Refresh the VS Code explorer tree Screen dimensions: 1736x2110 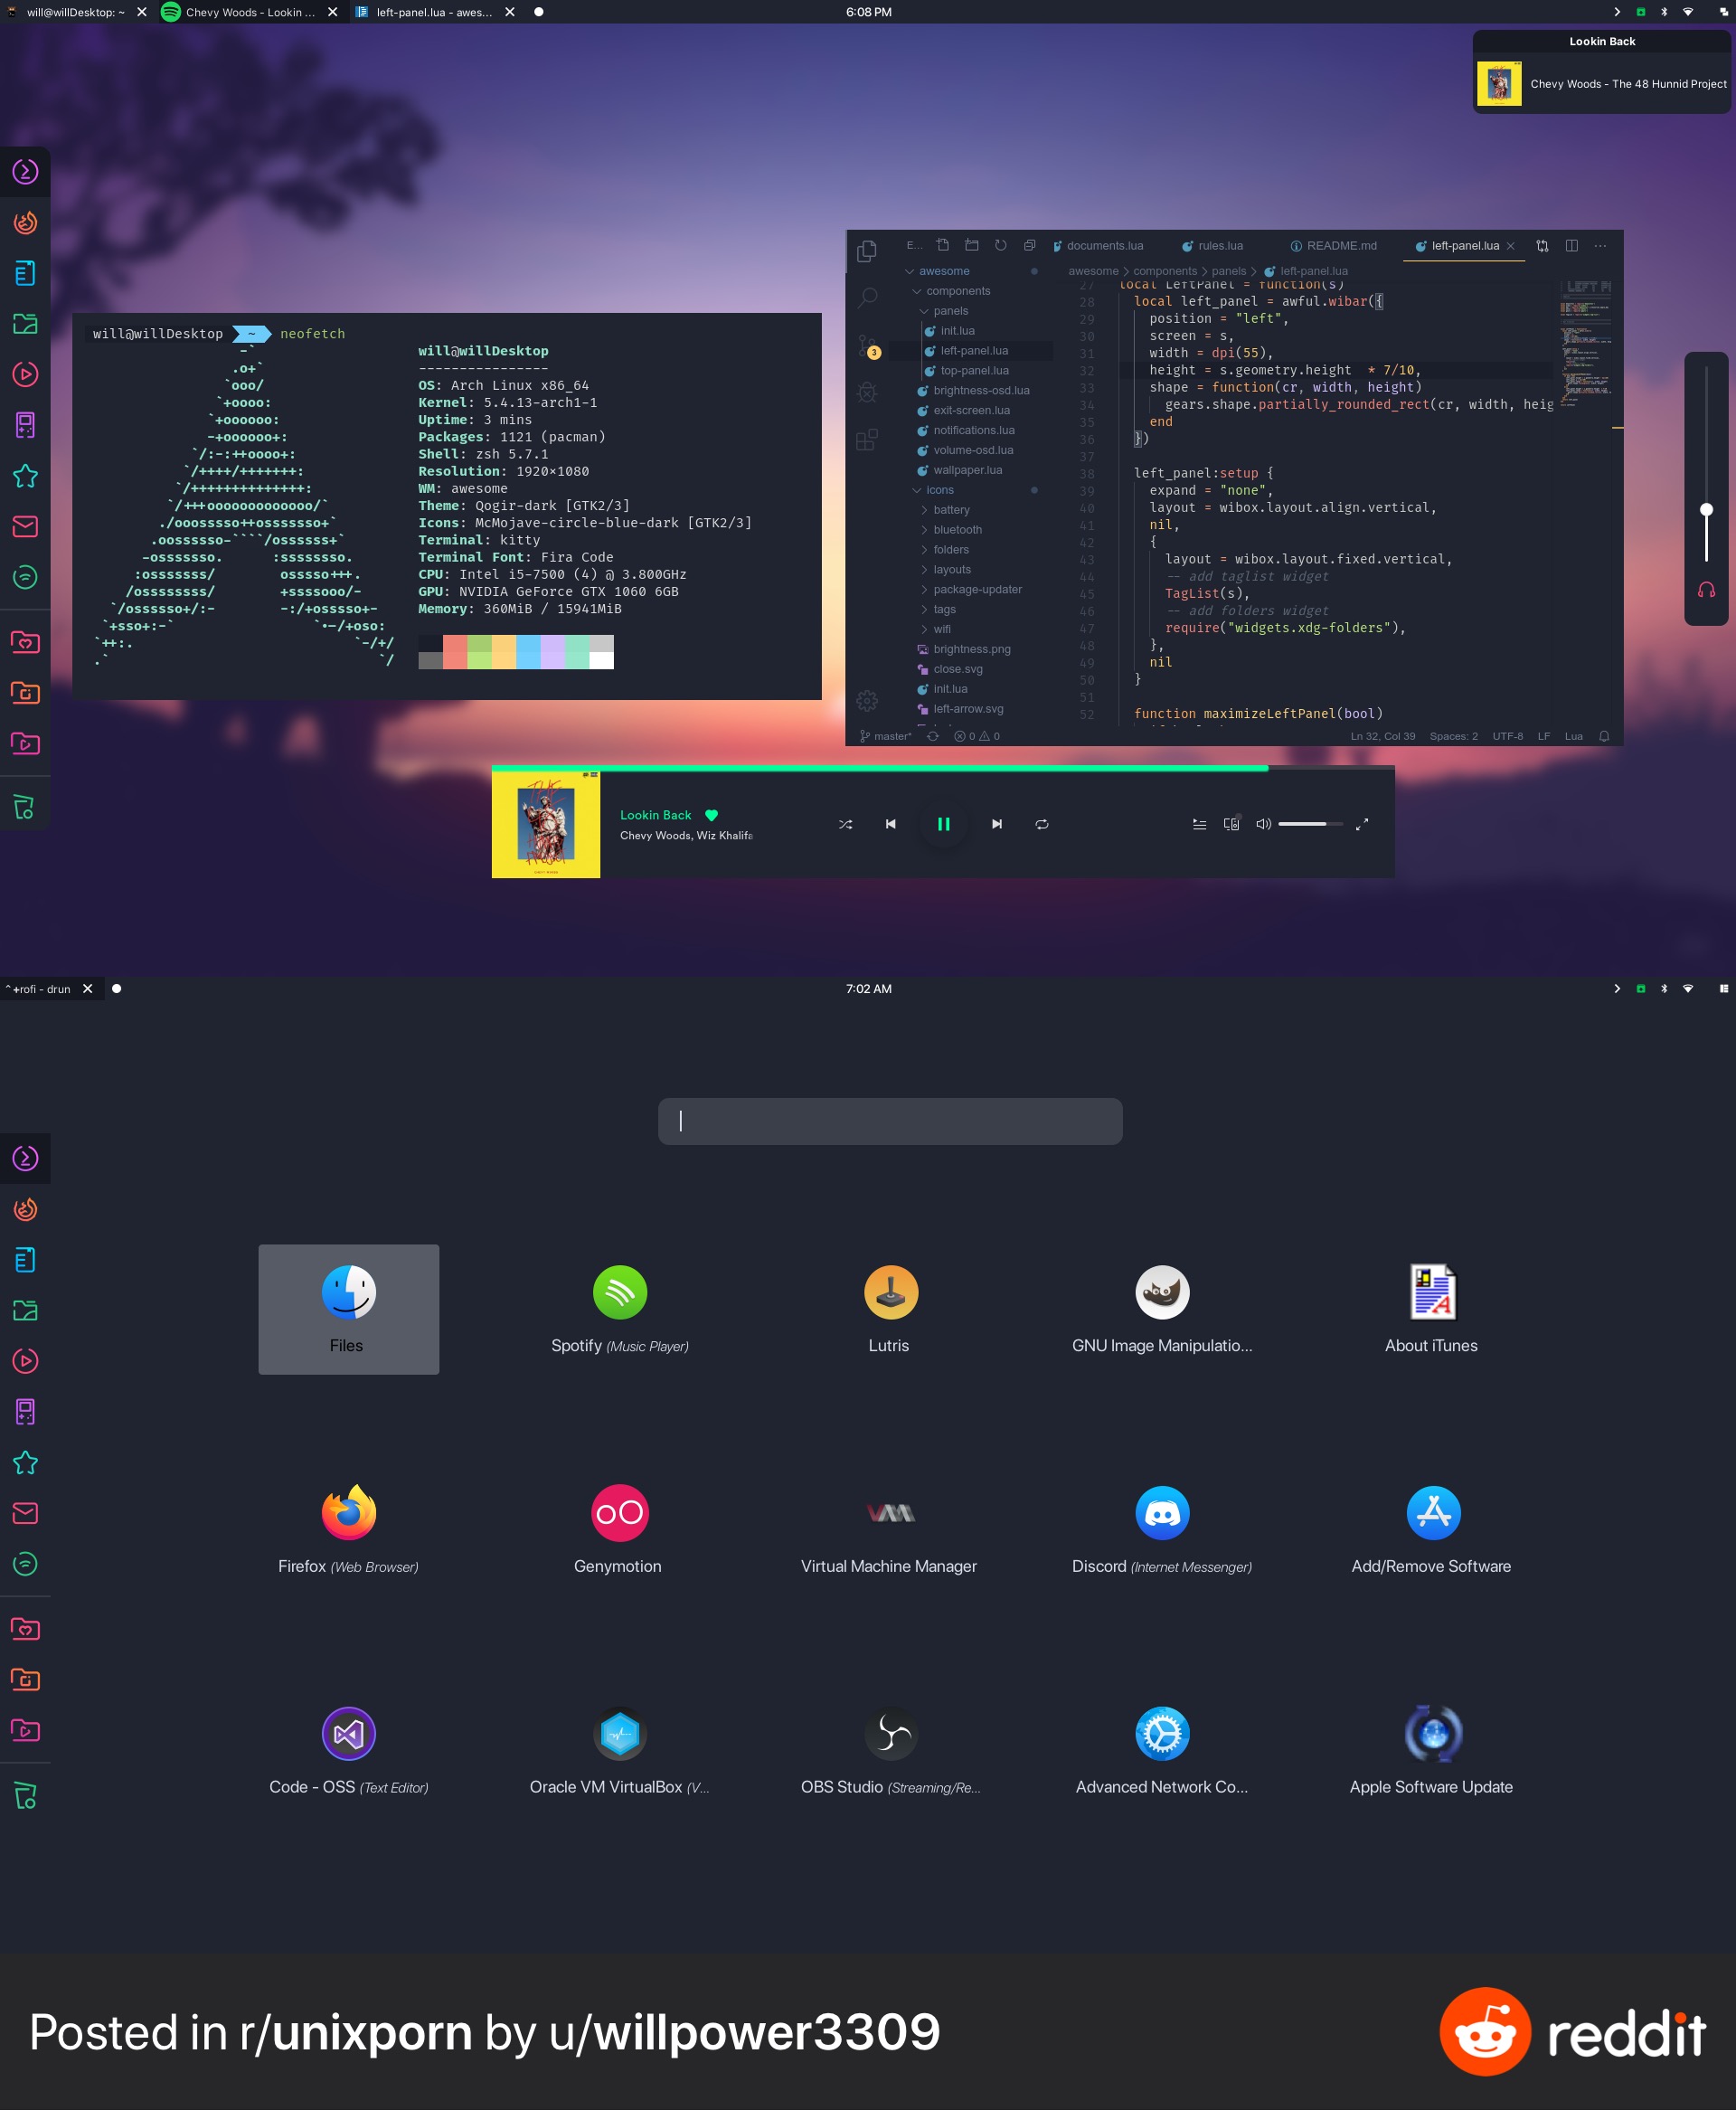coord(1000,245)
